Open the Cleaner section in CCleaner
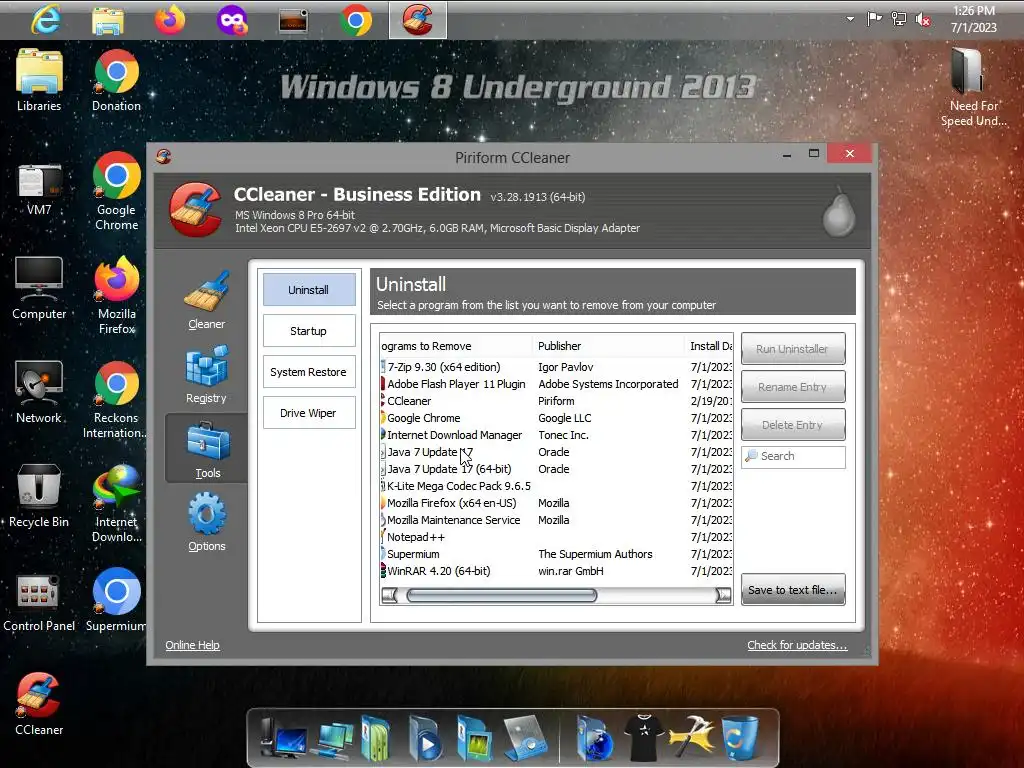The height and width of the screenshot is (768, 1024). pos(206,300)
